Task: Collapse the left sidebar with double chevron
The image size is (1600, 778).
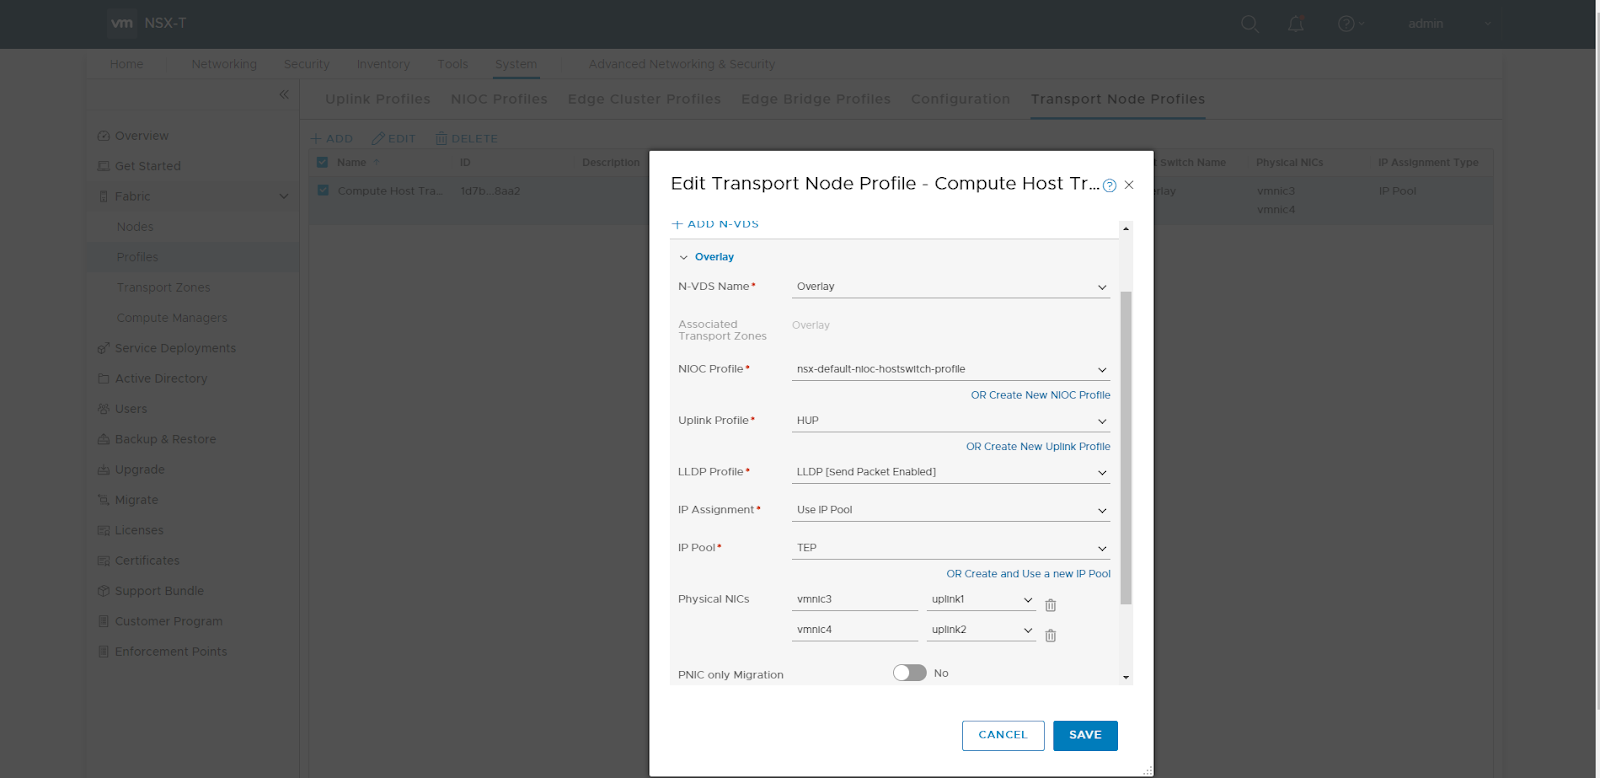Action: point(284,94)
